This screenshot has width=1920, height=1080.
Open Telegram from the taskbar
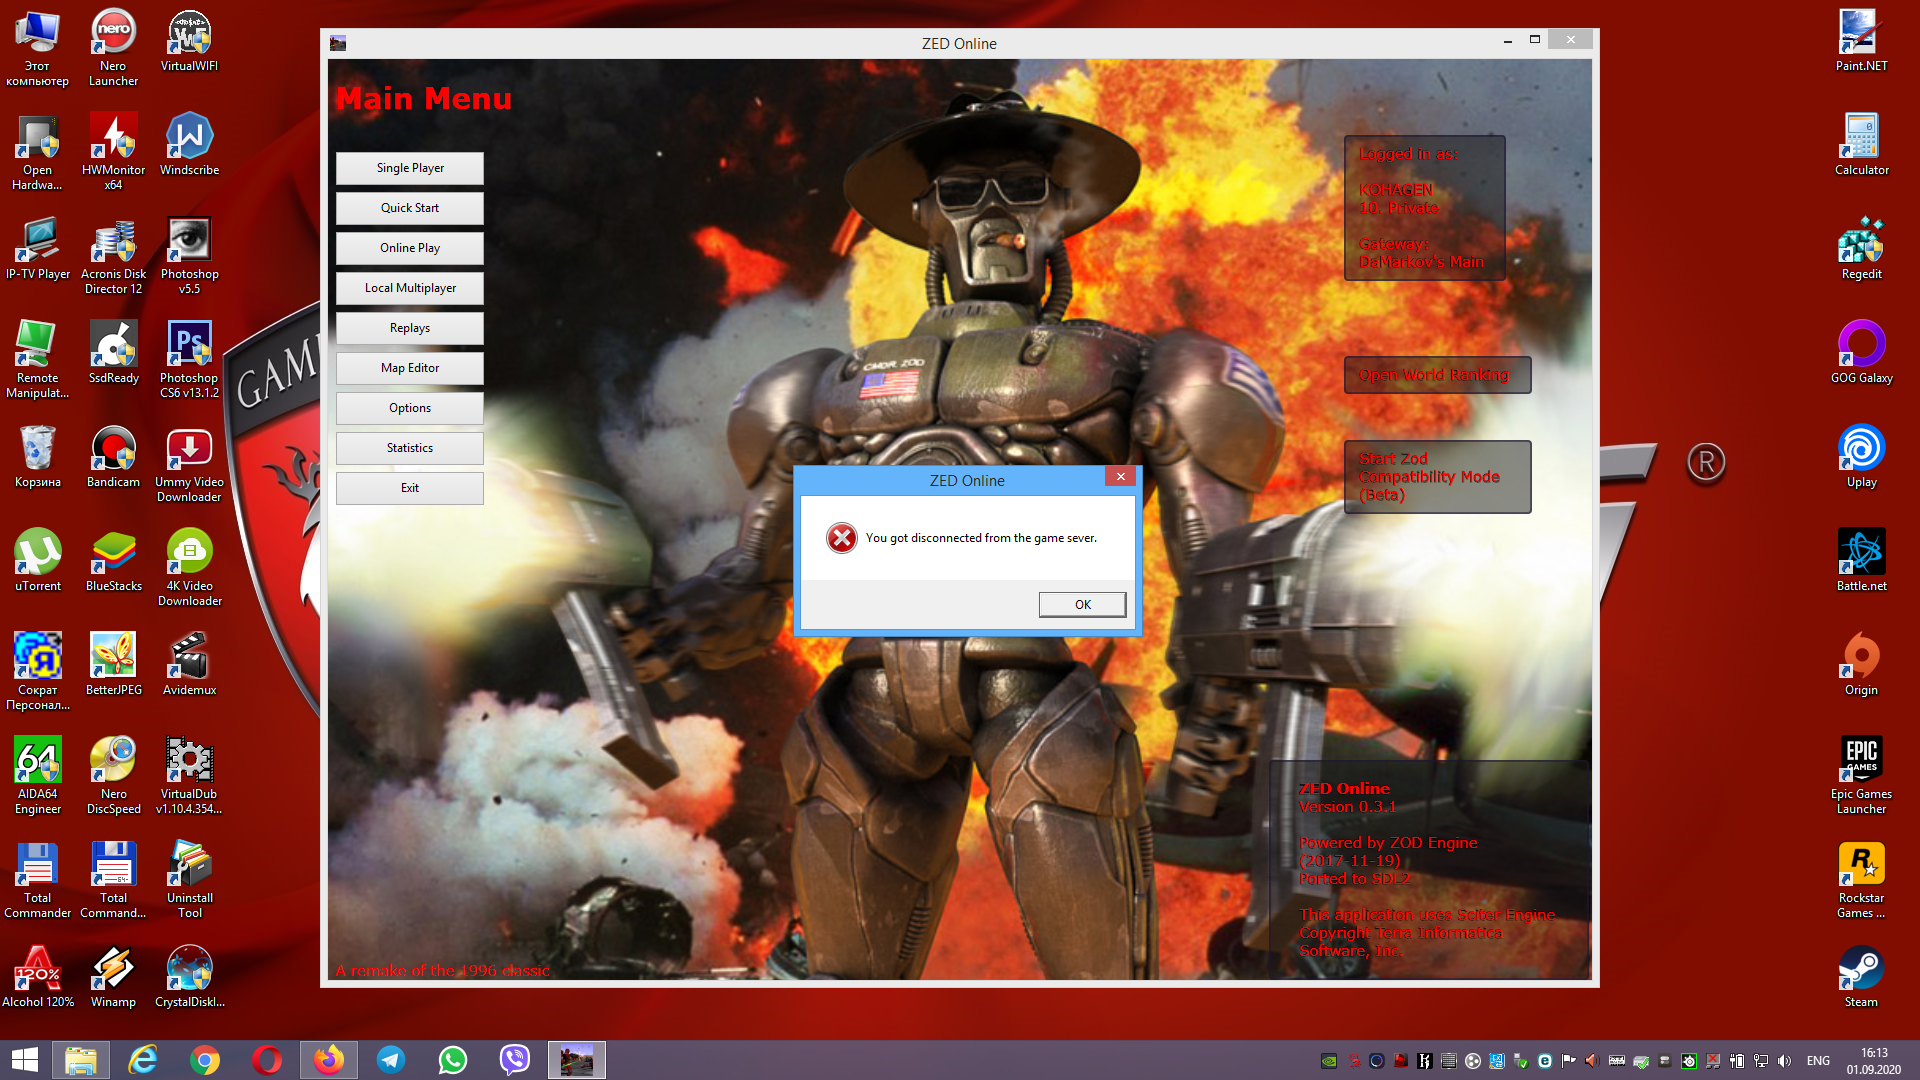[390, 1060]
